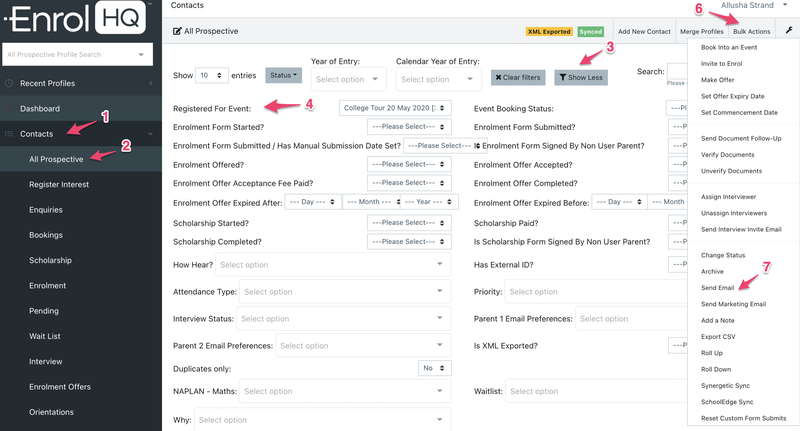The height and width of the screenshot is (431, 800).
Task: Choose Send Email from Bulk Actions
Action: [718, 288]
